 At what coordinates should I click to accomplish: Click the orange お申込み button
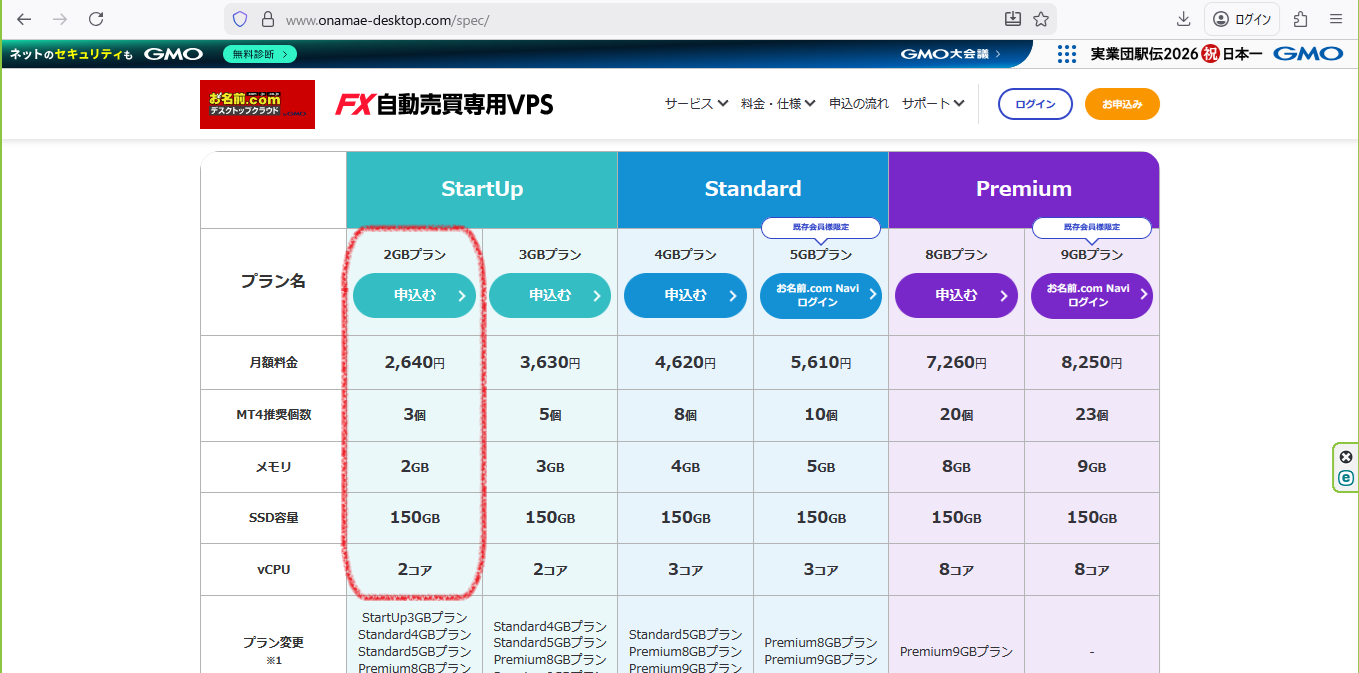pyautogui.click(x=1122, y=104)
